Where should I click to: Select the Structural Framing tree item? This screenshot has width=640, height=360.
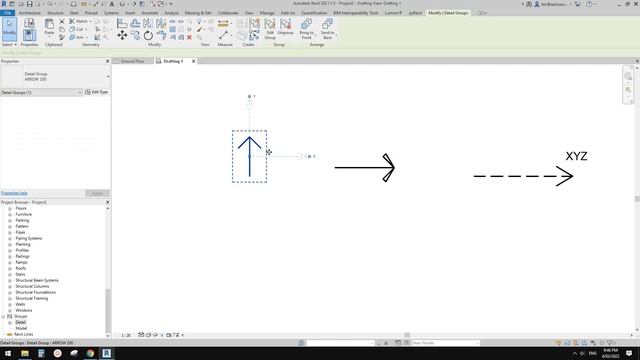click(32, 298)
